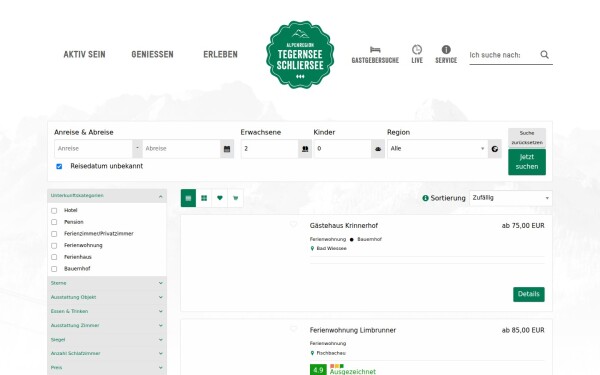
Task: Open the cart view icon
Action: pyautogui.click(x=235, y=198)
